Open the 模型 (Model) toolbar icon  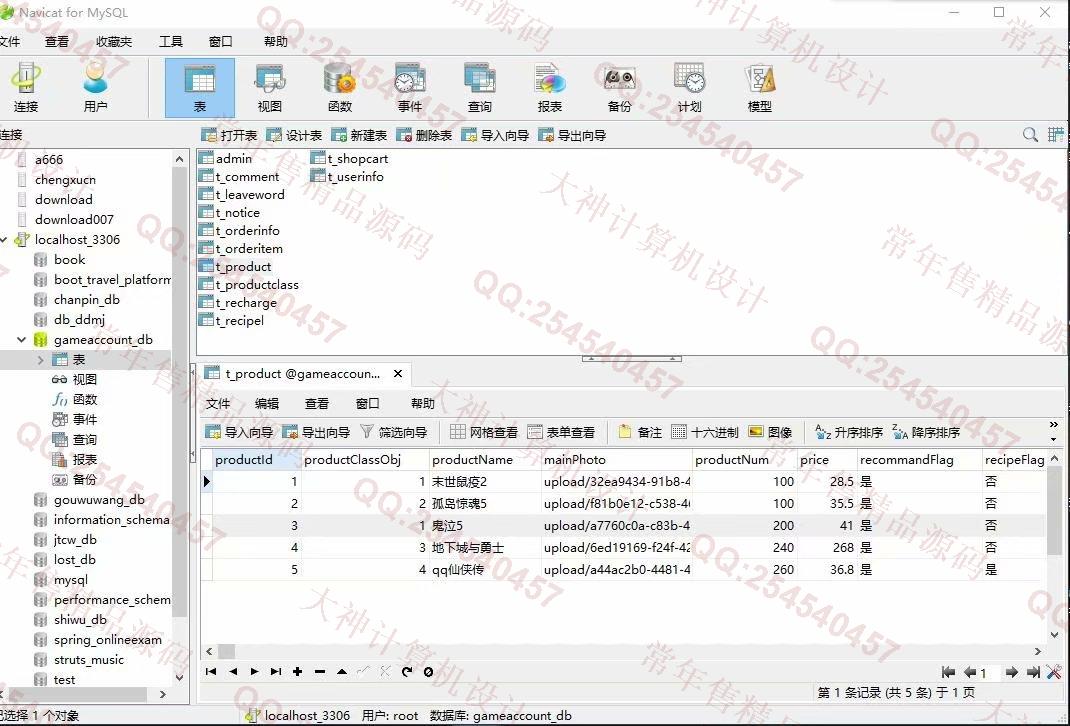click(759, 87)
